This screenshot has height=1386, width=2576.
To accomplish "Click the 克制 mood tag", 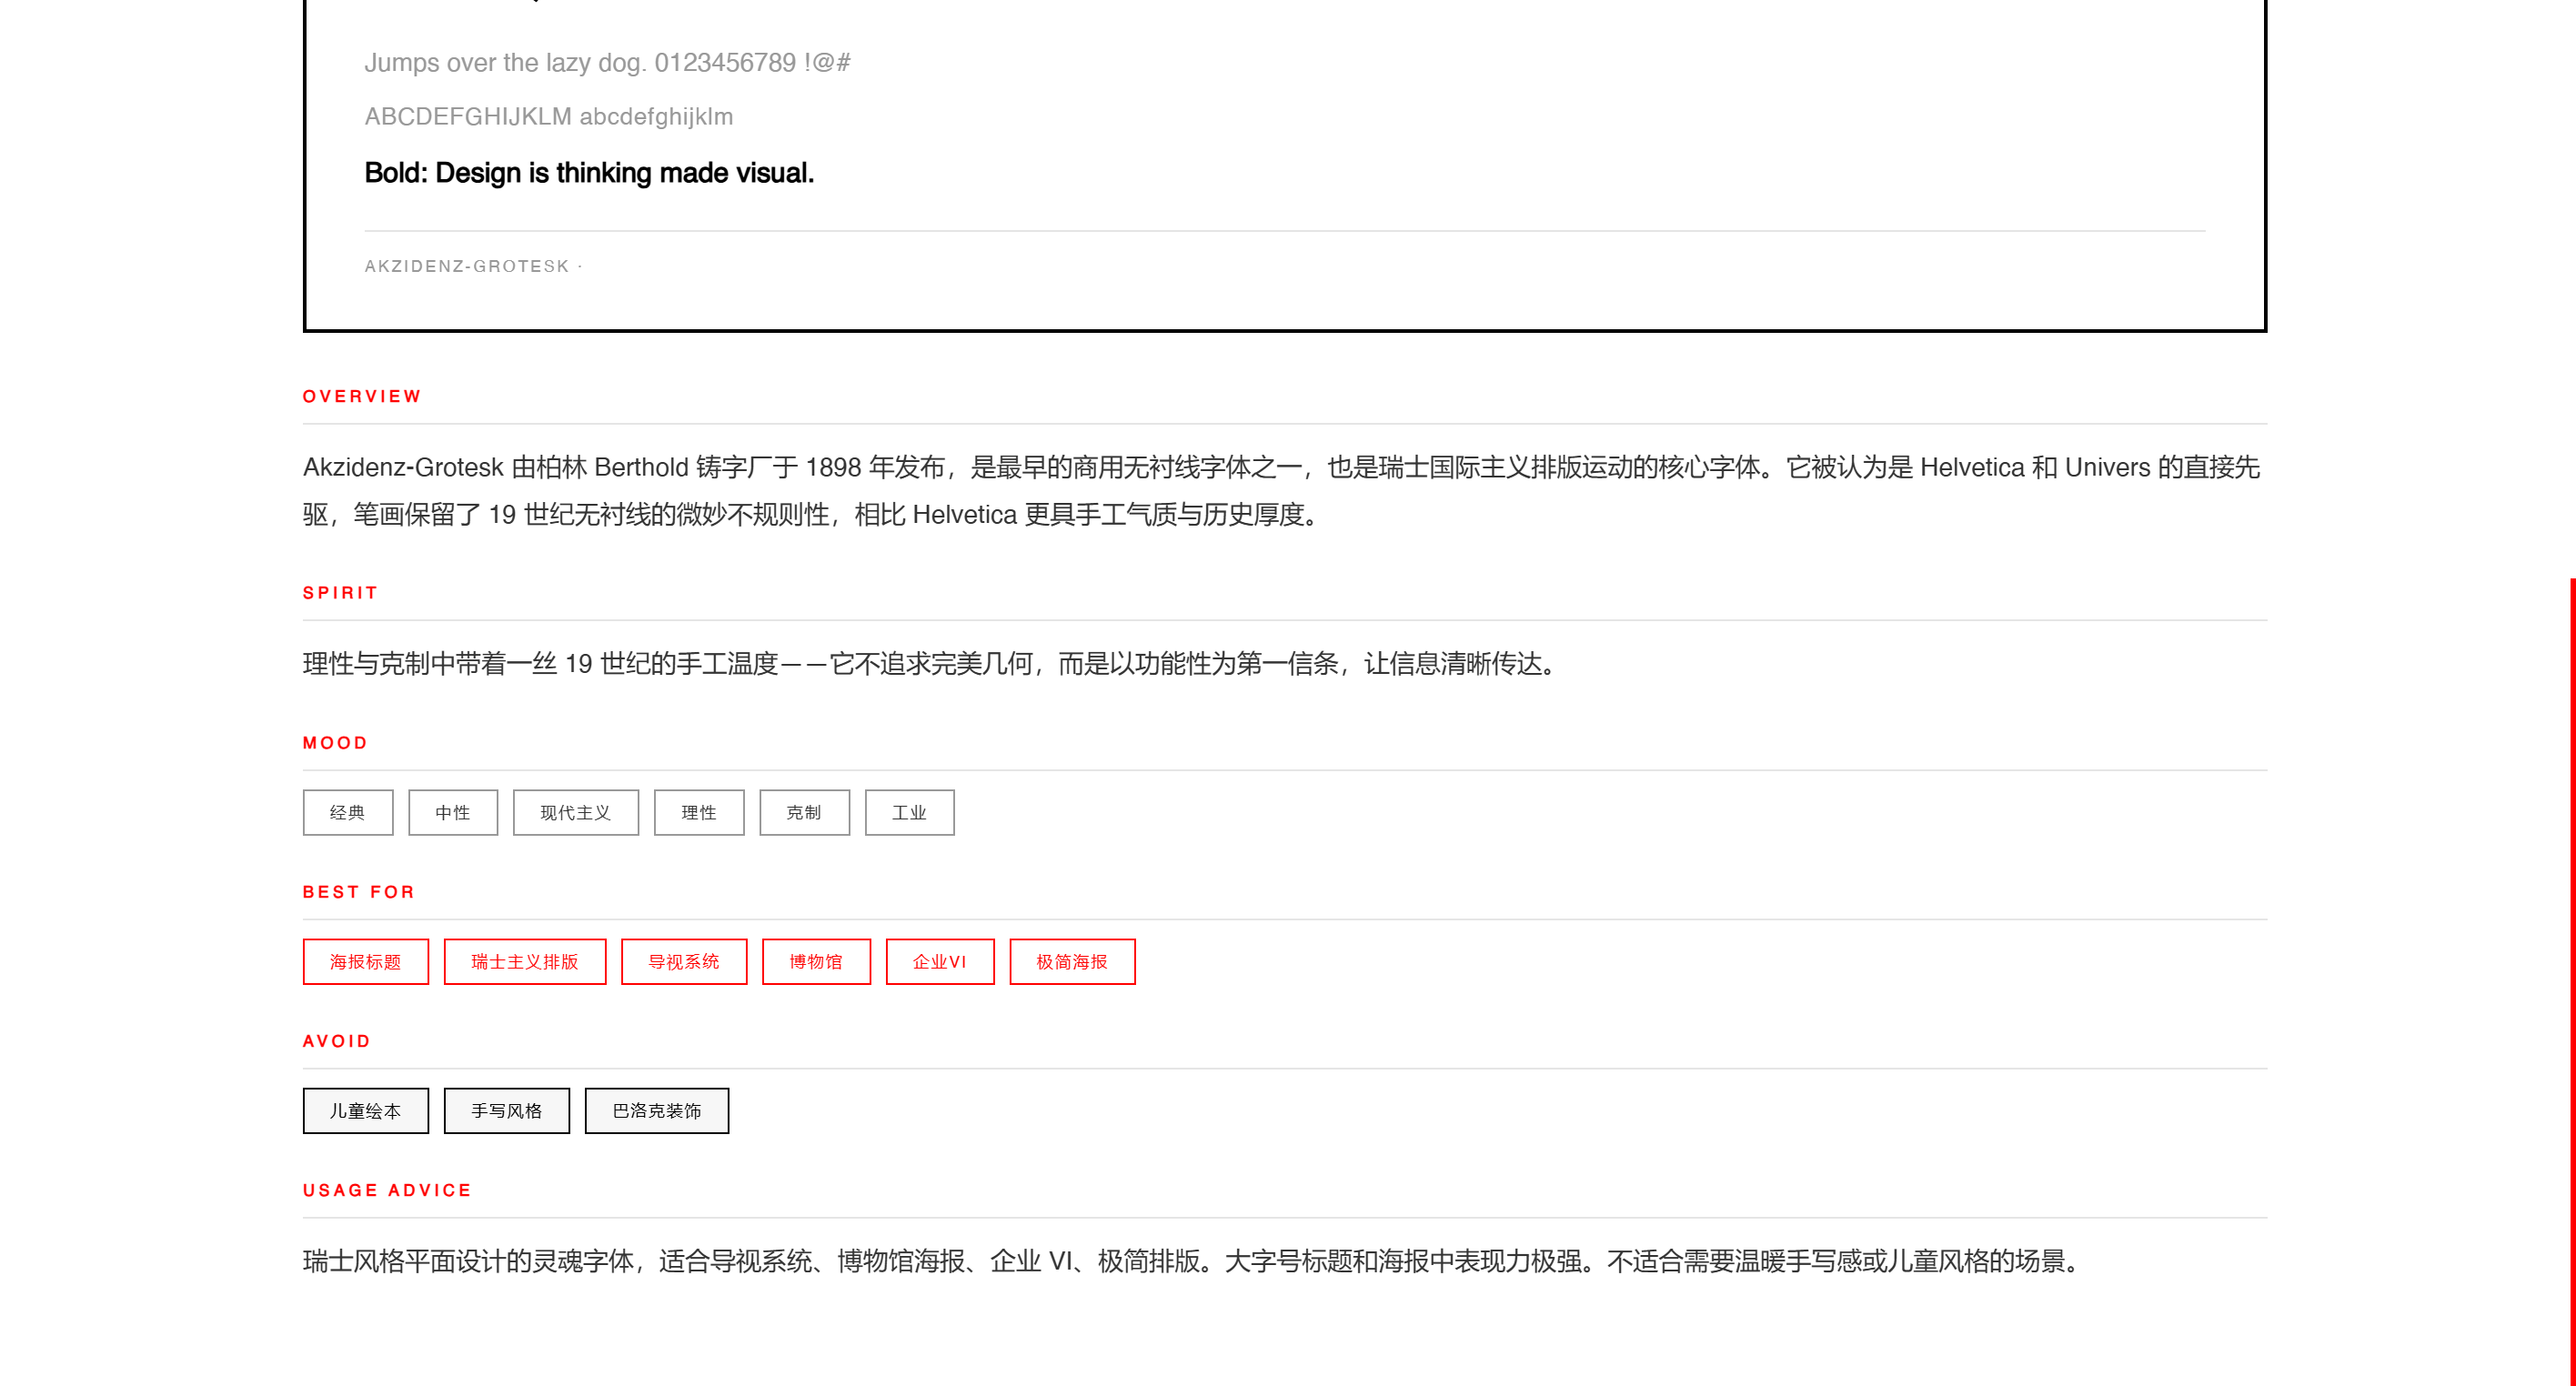I will tap(803, 812).
